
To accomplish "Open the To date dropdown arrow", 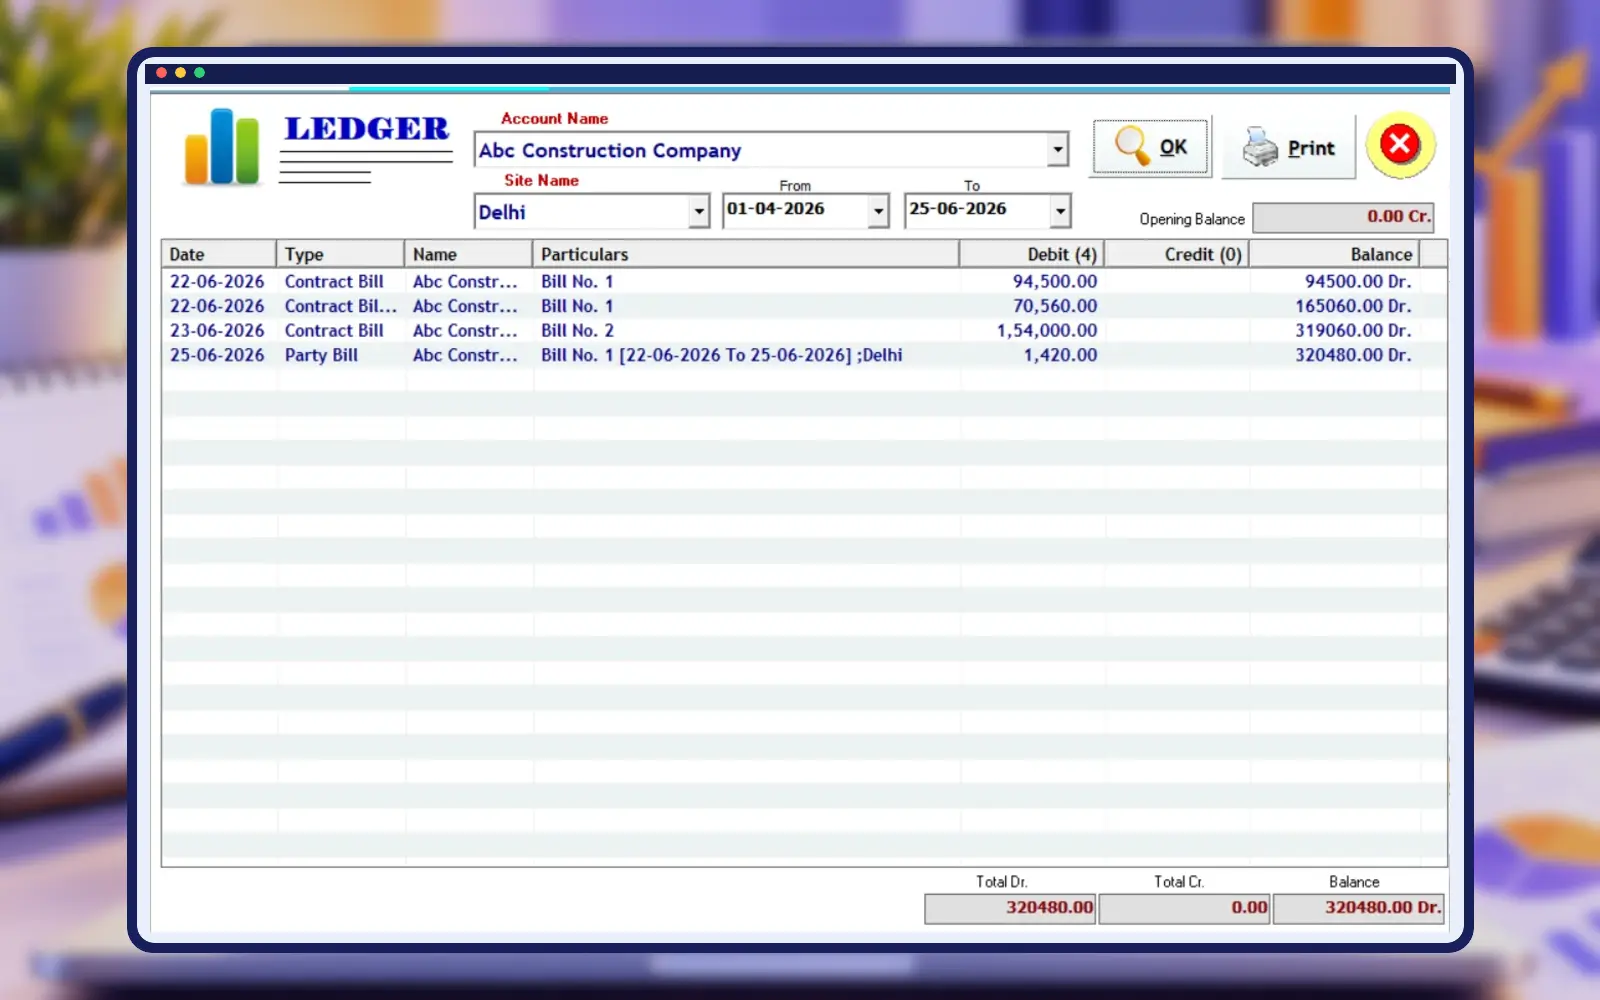I will 1060,211.
